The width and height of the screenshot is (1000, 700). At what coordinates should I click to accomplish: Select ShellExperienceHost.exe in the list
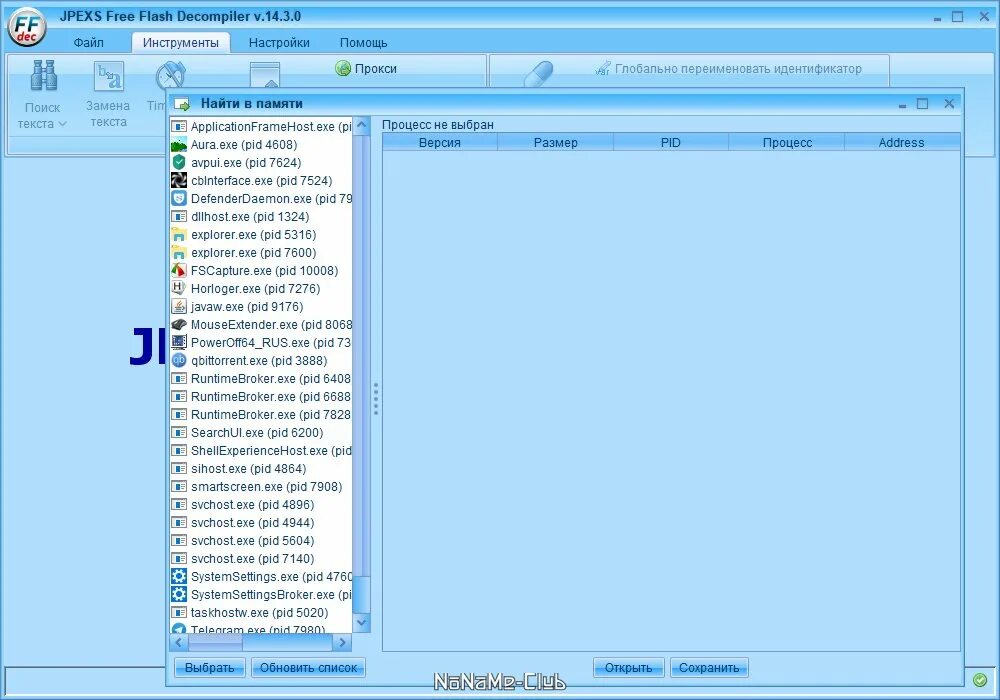click(261, 450)
